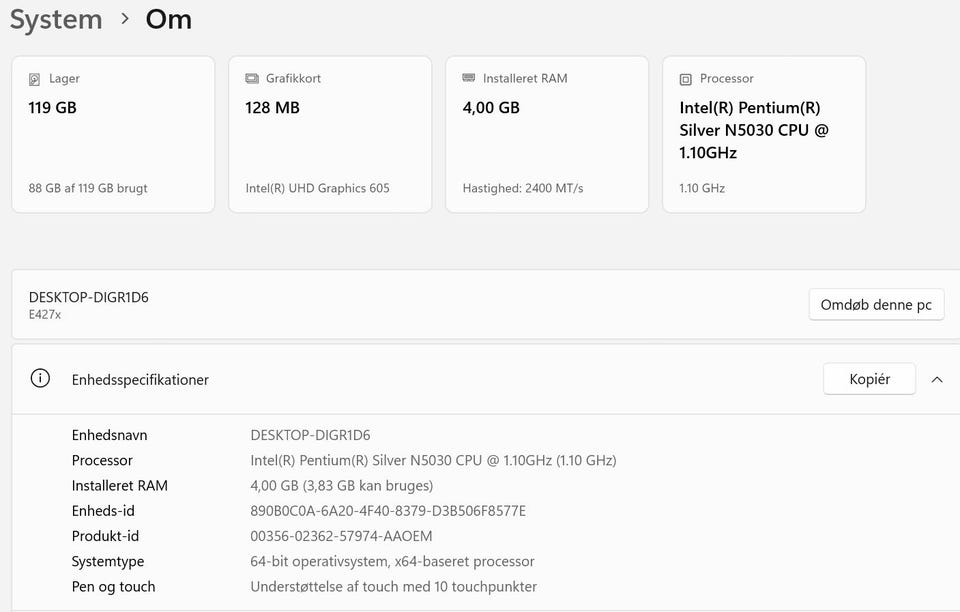
Task: Click the Enhedsnavn value text
Action: pos(310,435)
